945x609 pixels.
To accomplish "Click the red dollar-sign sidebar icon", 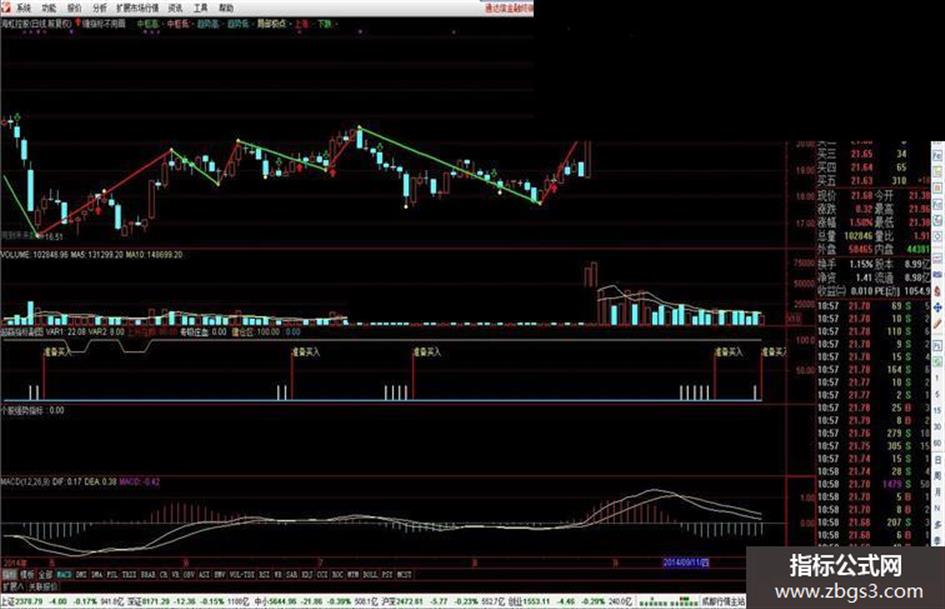I will pyautogui.click(x=938, y=291).
